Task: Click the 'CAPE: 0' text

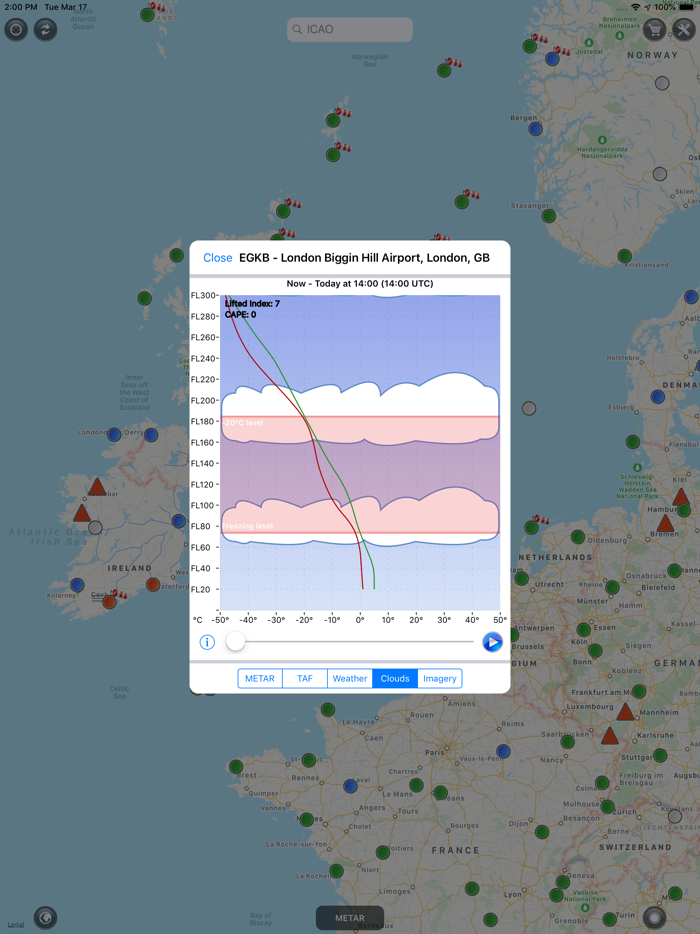Action: (x=241, y=315)
